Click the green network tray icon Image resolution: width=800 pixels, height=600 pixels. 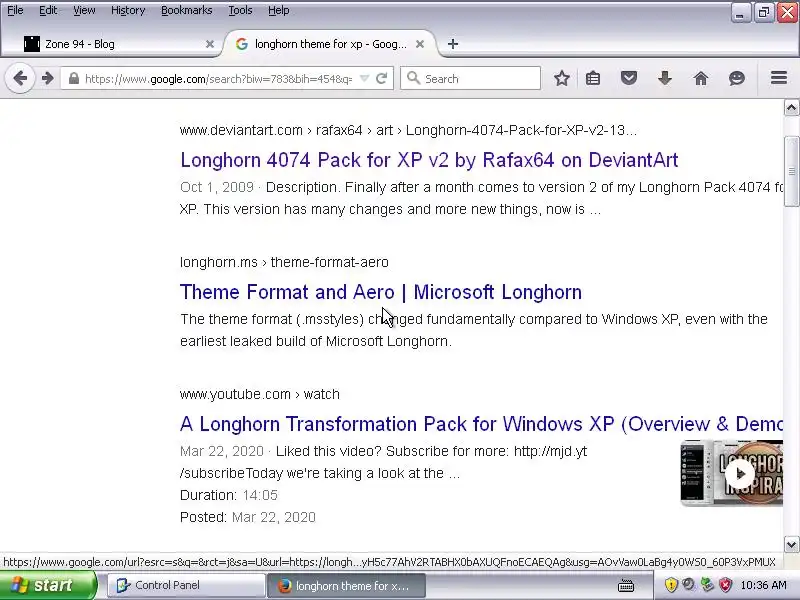707,585
